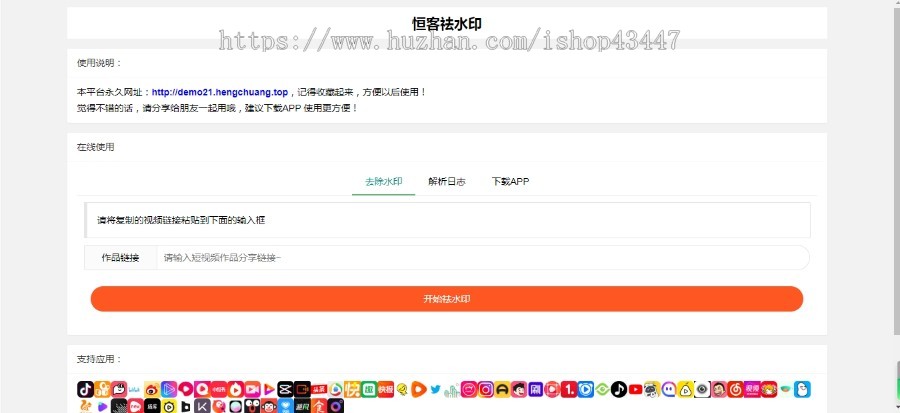Switch to the 去除水印 tab
This screenshot has height=413, width=900.
(x=383, y=181)
